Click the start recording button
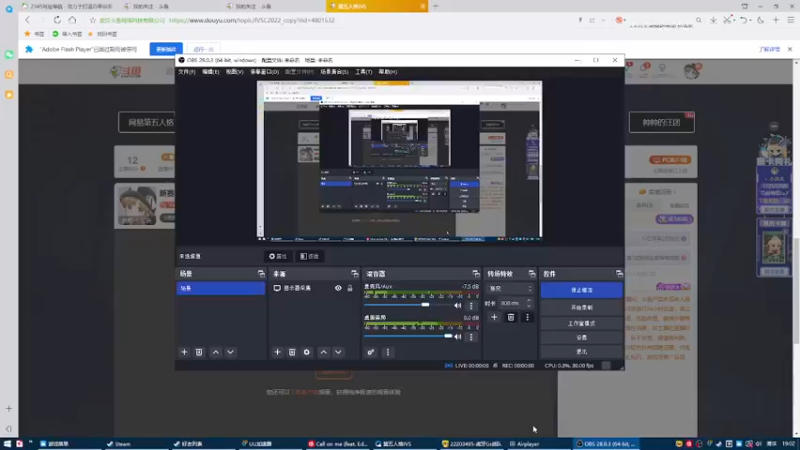This screenshot has width=800, height=450. [x=582, y=308]
